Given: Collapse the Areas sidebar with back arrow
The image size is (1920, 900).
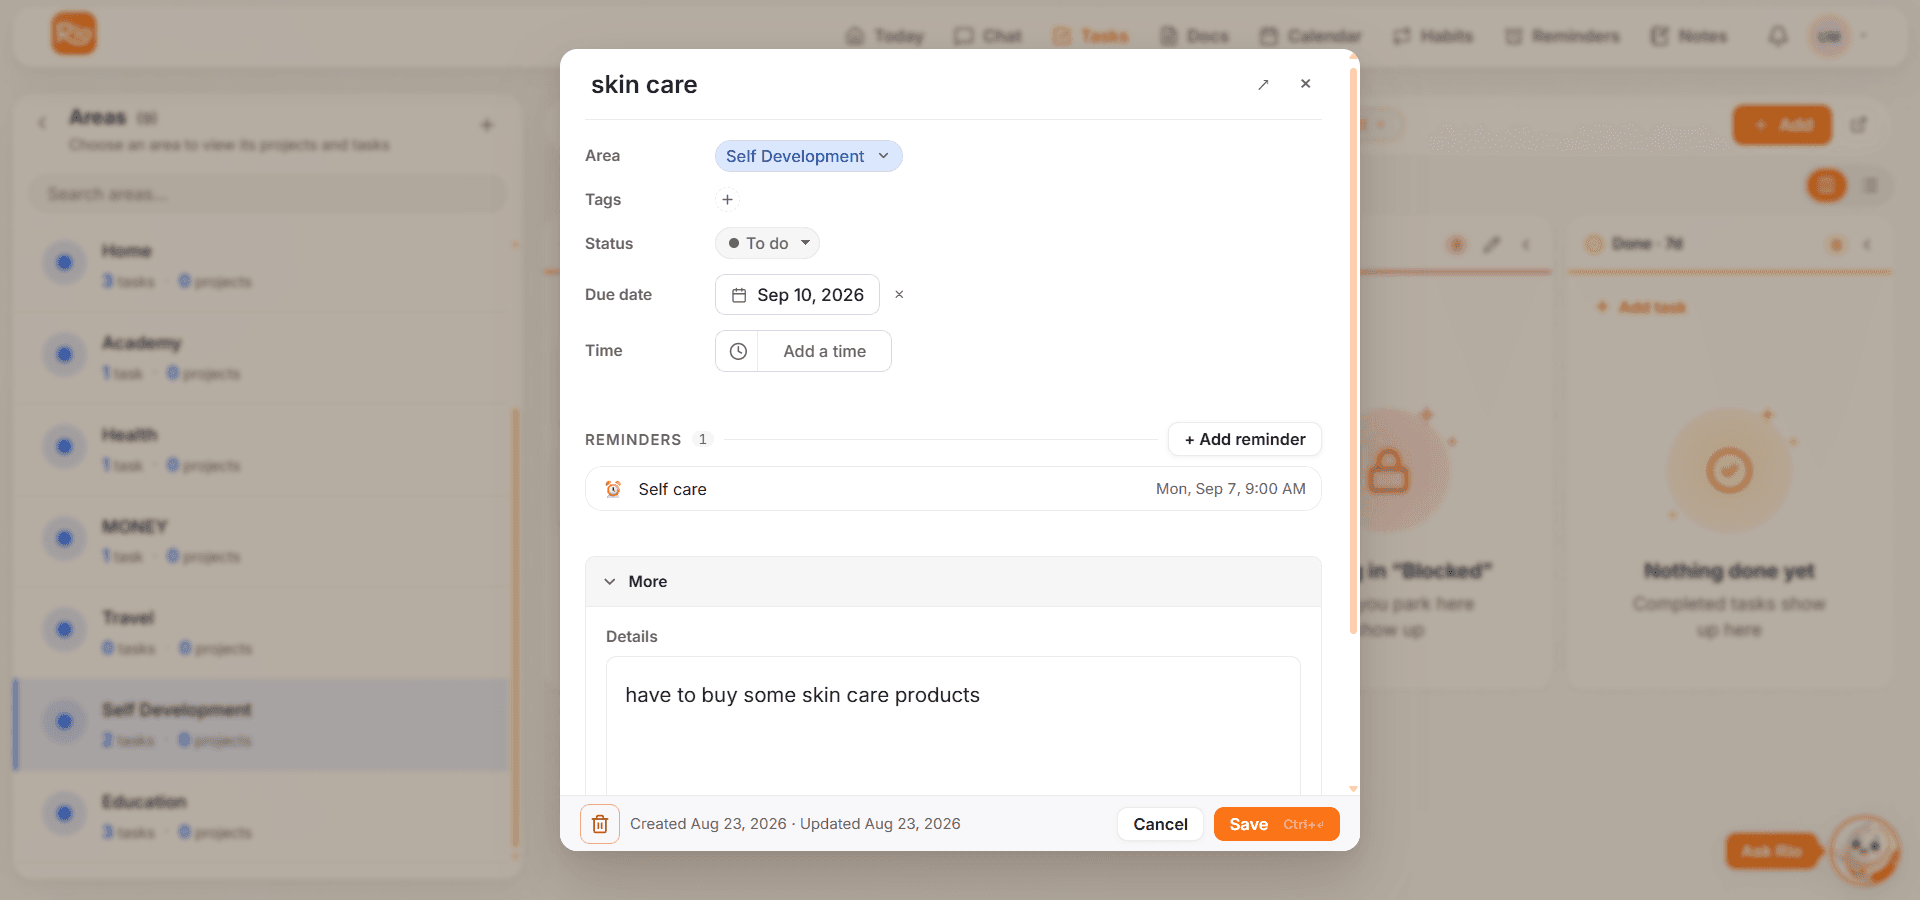Looking at the screenshot, I should coord(42,123).
